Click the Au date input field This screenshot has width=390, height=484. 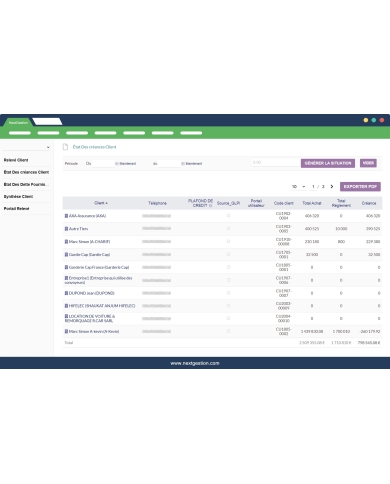tap(169, 164)
